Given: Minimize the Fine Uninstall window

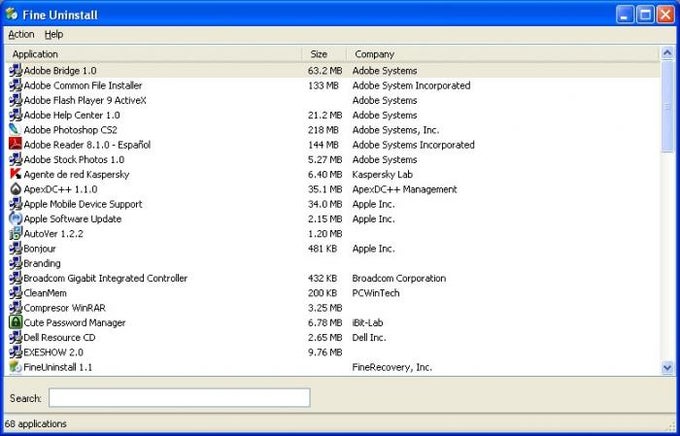Looking at the screenshot, I should point(624,15).
